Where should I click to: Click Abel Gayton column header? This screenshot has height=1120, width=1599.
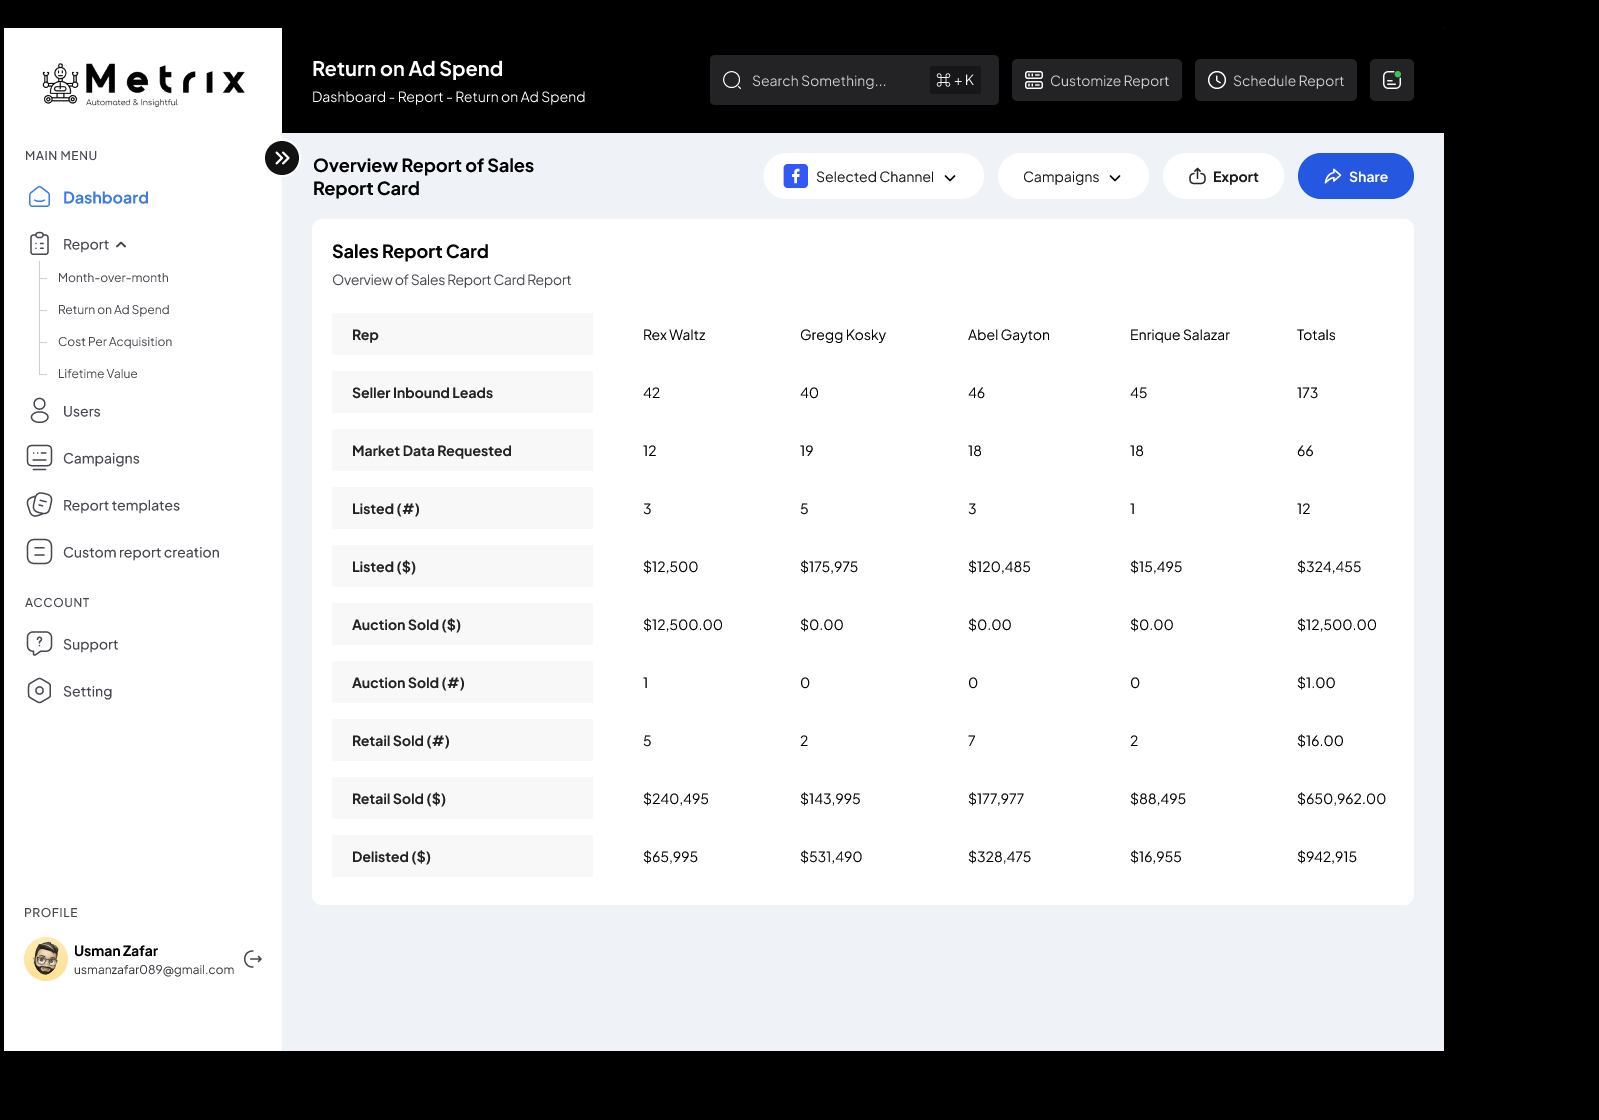1009,334
